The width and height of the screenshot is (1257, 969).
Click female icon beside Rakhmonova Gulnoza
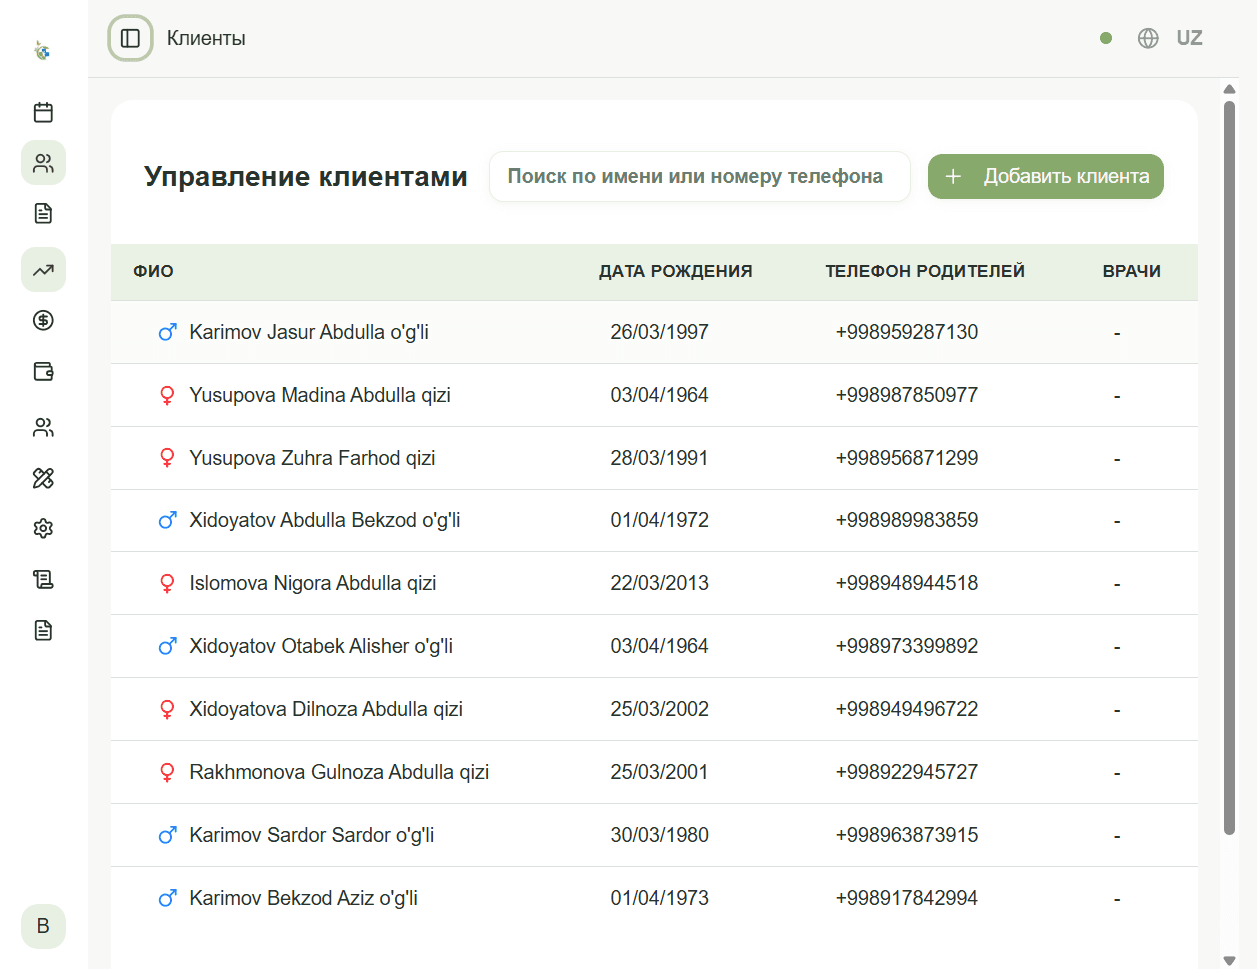(x=168, y=772)
